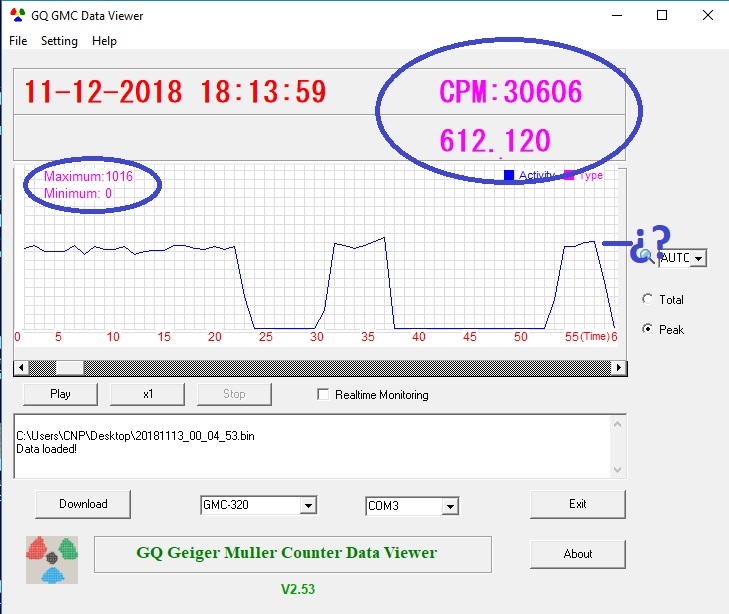The image size is (729, 614).
Task: Click the date and time display 11-12-2018
Action: [x=175, y=92]
